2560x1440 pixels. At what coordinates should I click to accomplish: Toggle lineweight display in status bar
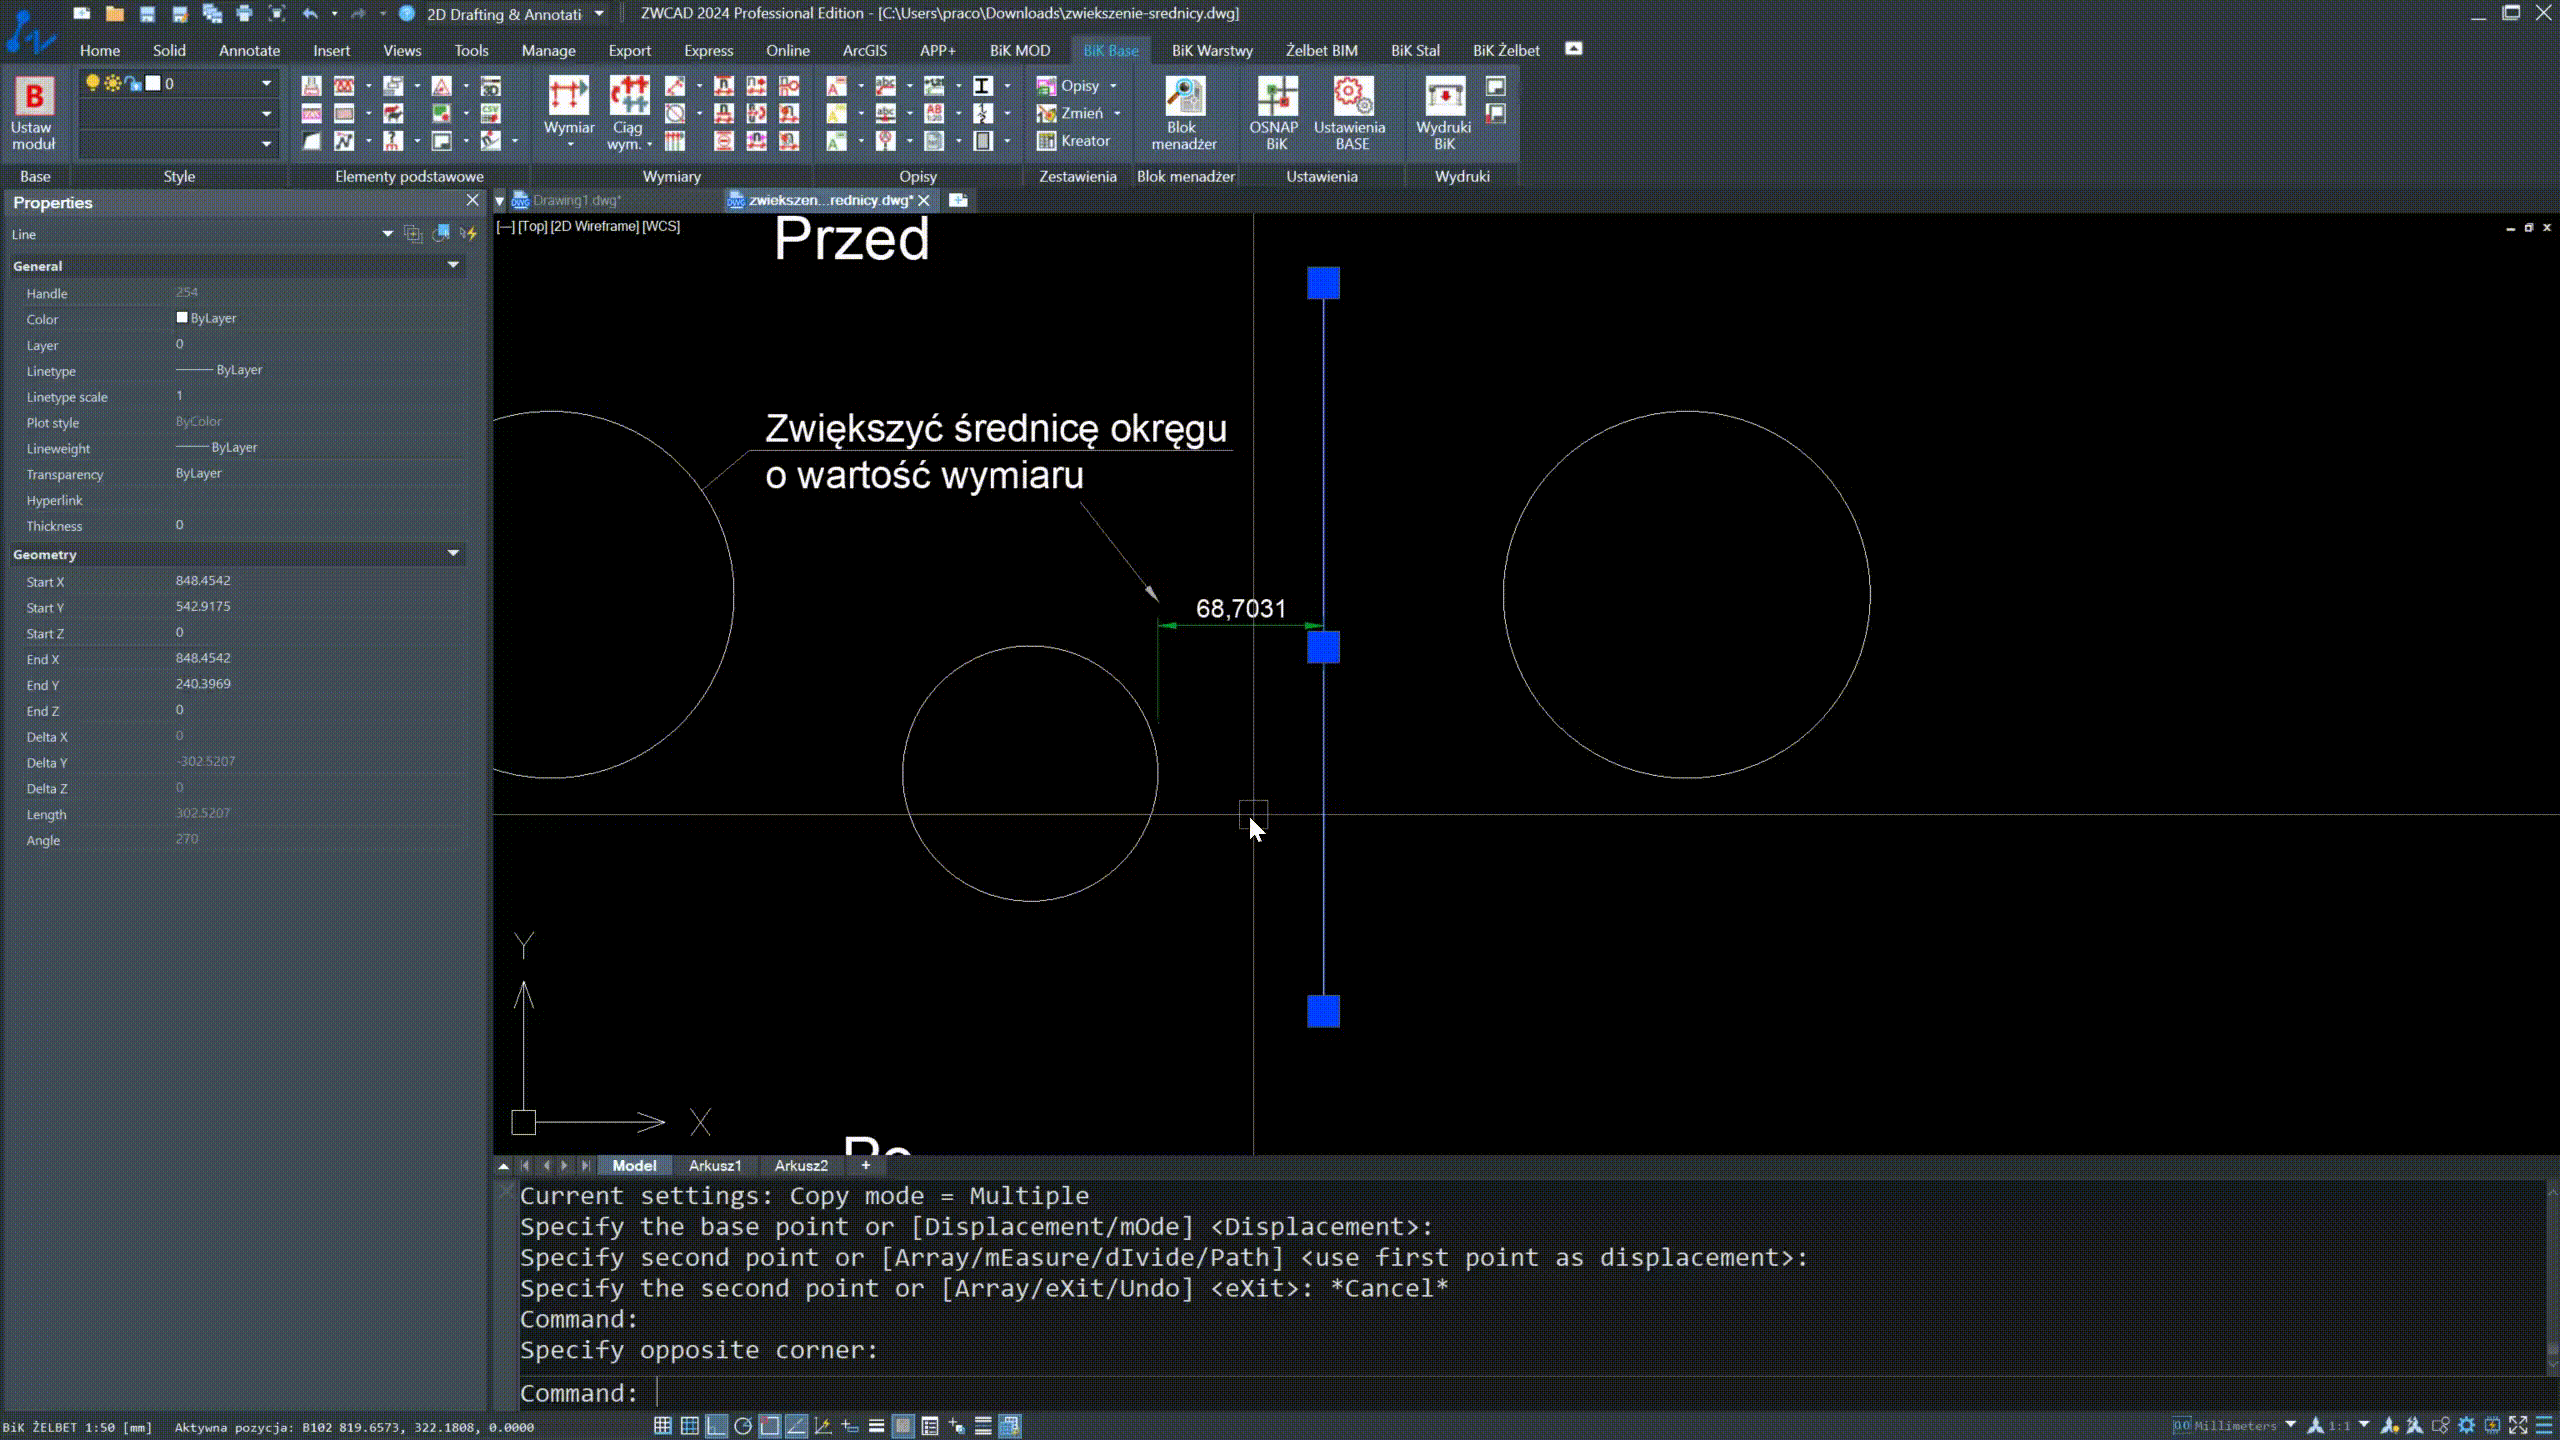pos(876,1426)
